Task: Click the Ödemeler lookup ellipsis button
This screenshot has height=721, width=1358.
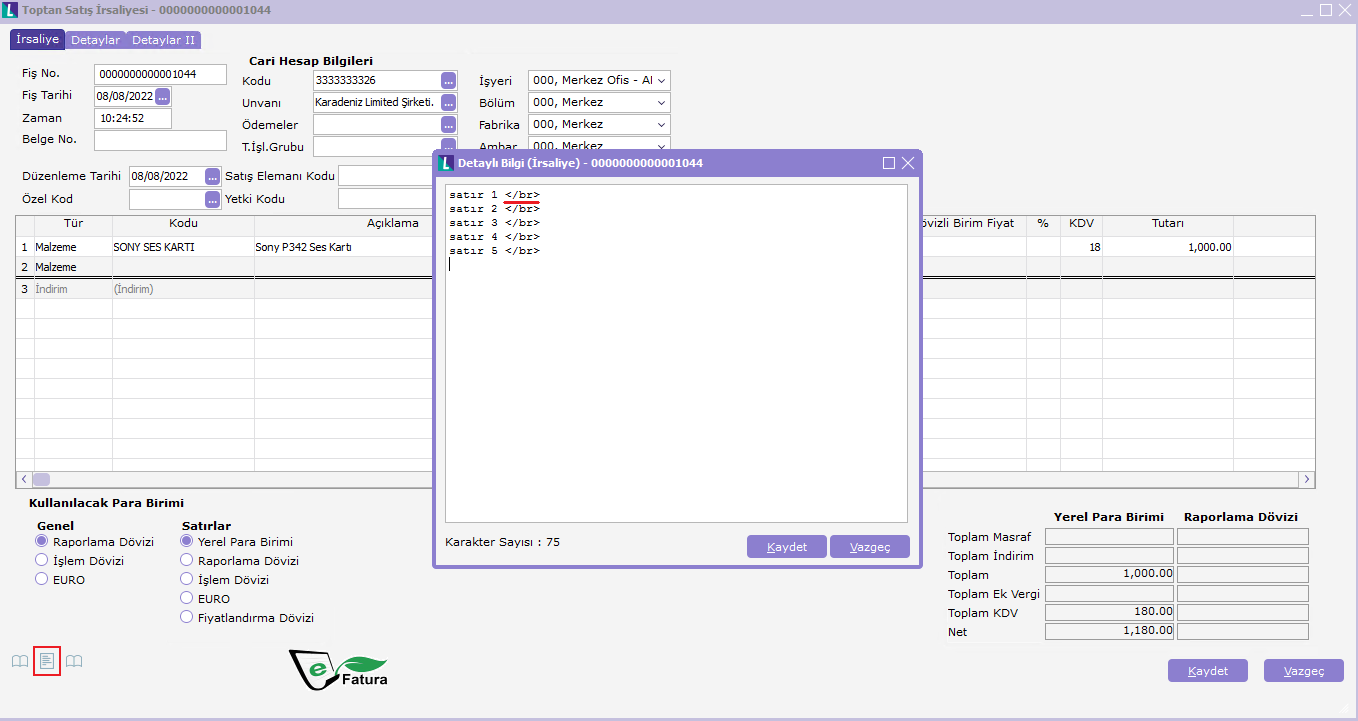Action: click(448, 125)
